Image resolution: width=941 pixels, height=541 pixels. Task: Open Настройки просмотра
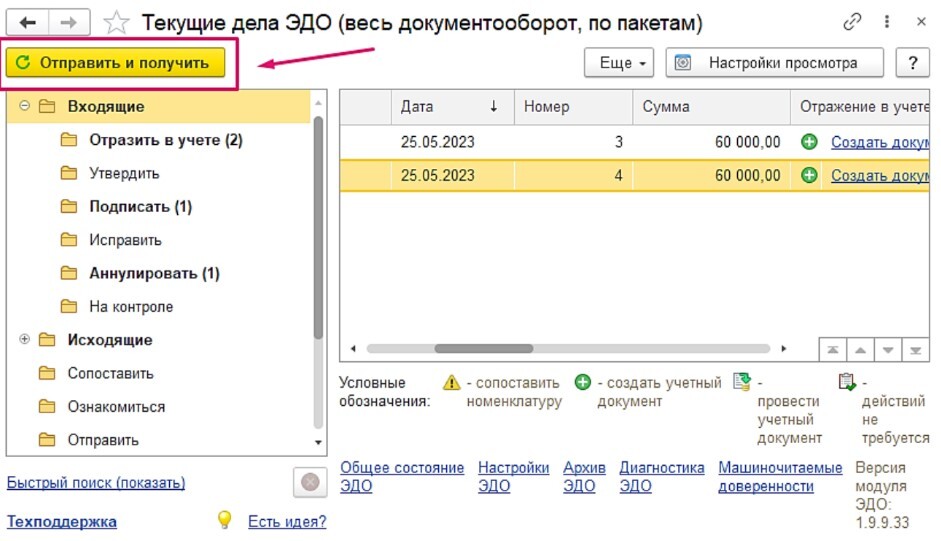click(774, 63)
